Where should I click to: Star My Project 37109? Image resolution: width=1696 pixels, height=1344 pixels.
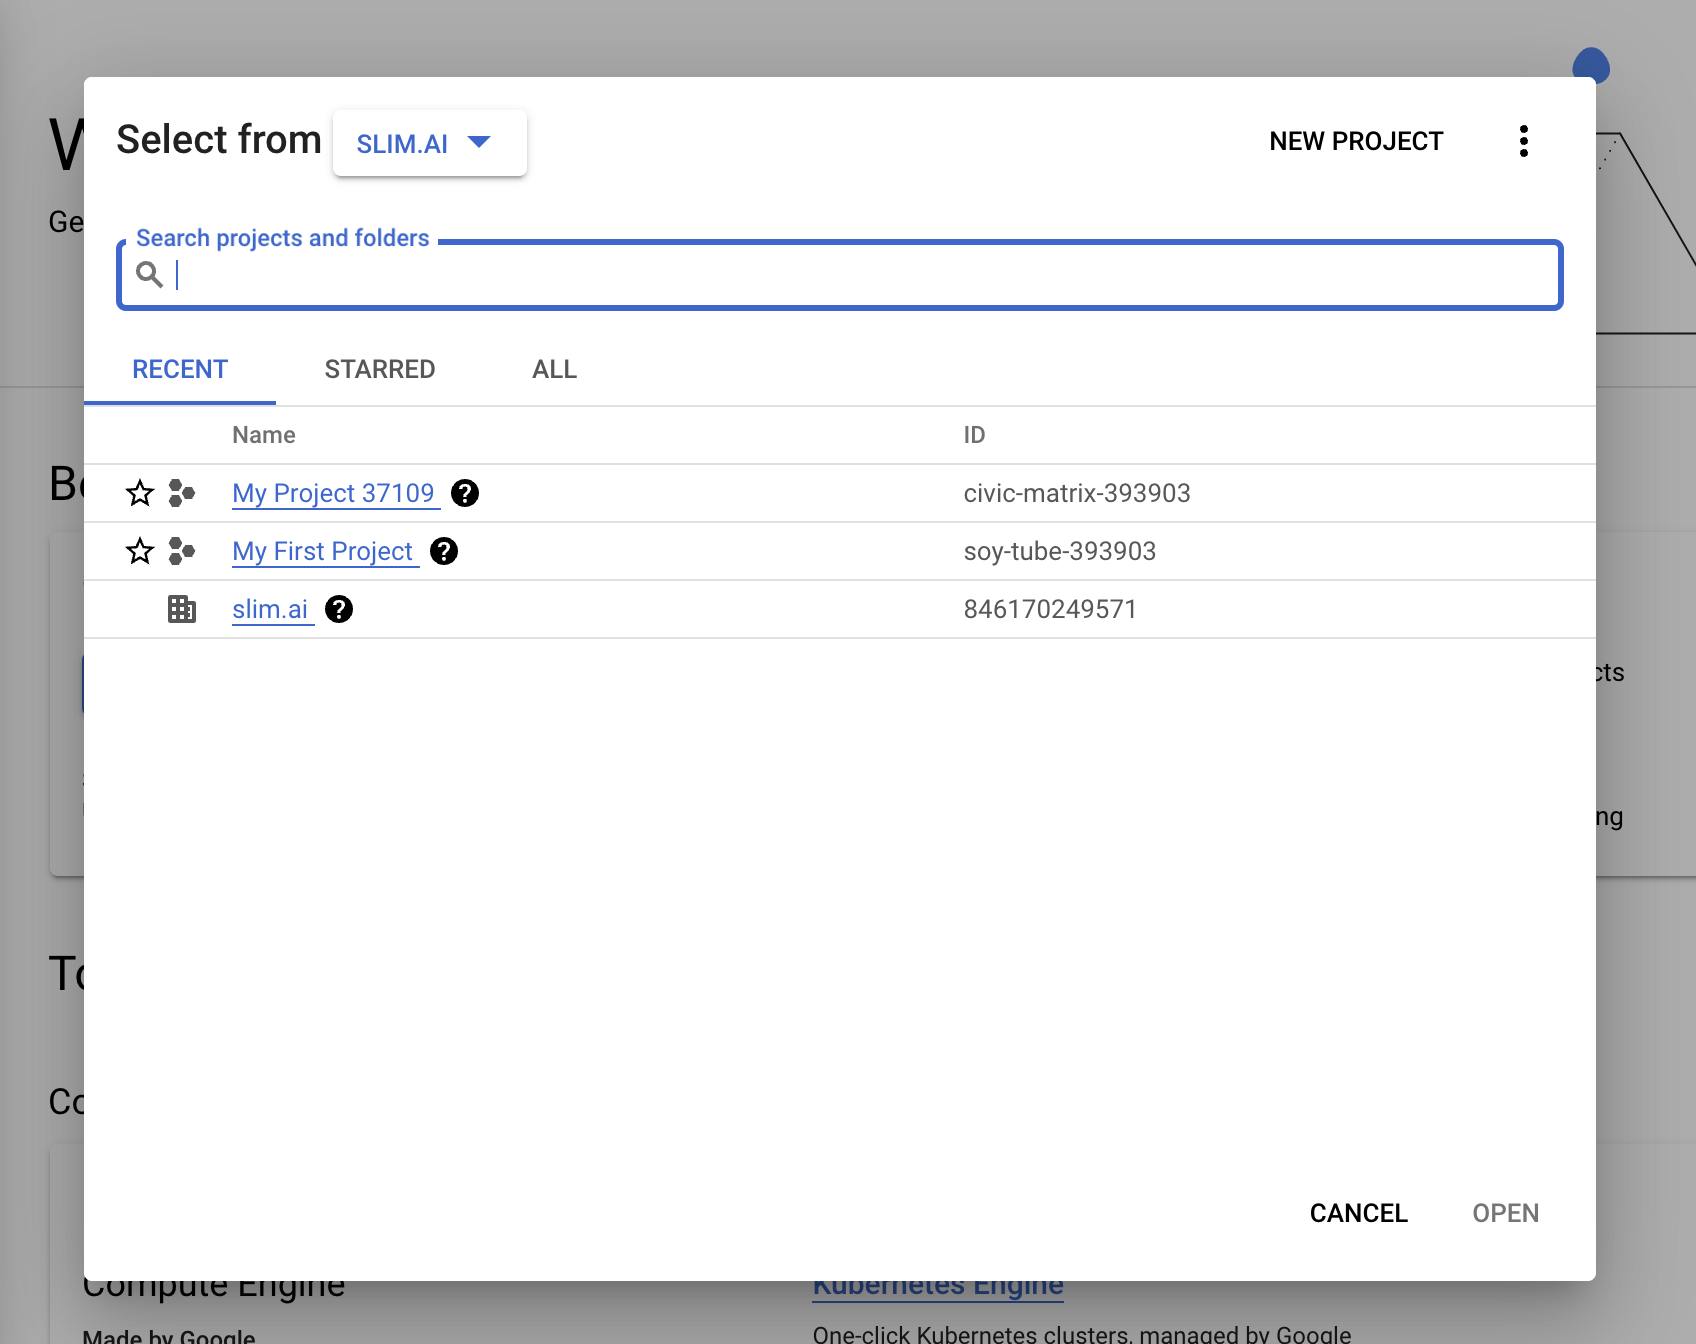click(140, 493)
